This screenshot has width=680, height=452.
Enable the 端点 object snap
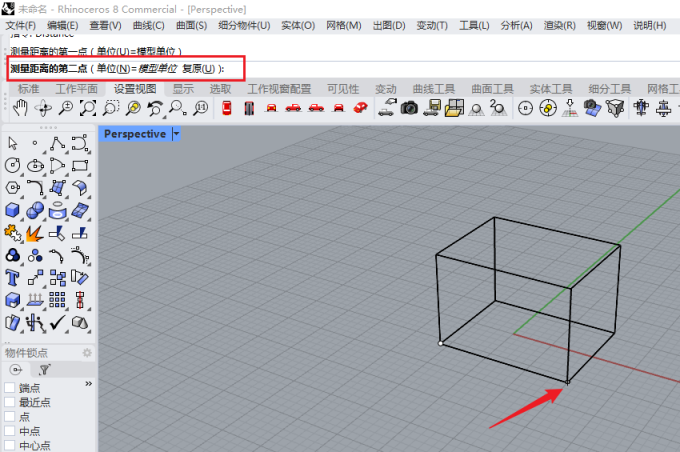pyautogui.click(x=10, y=388)
